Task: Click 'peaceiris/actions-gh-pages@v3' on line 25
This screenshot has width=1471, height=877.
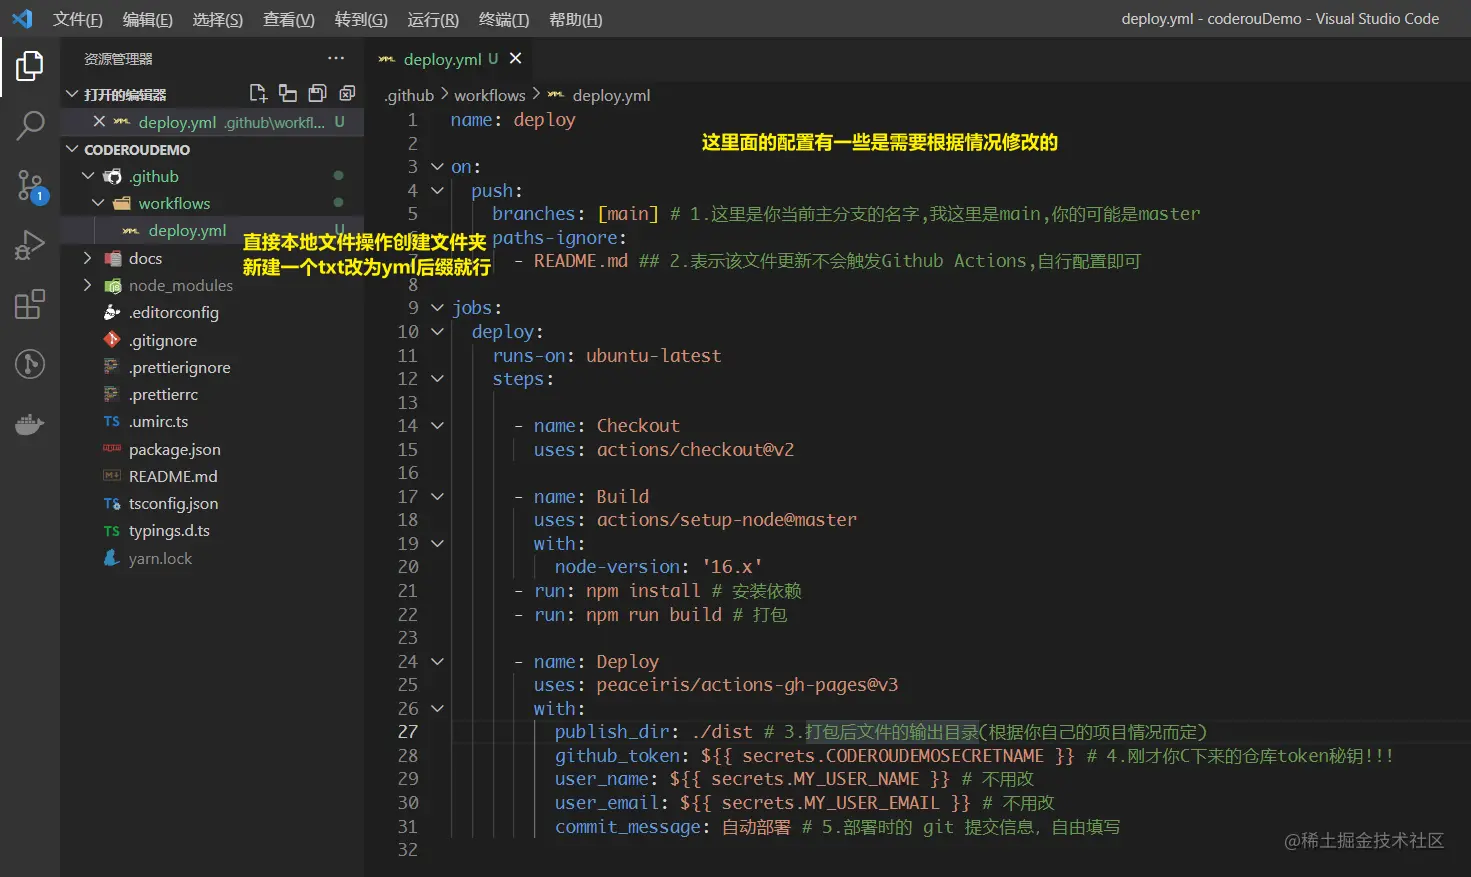Action: pyautogui.click(x=747, y=684)
